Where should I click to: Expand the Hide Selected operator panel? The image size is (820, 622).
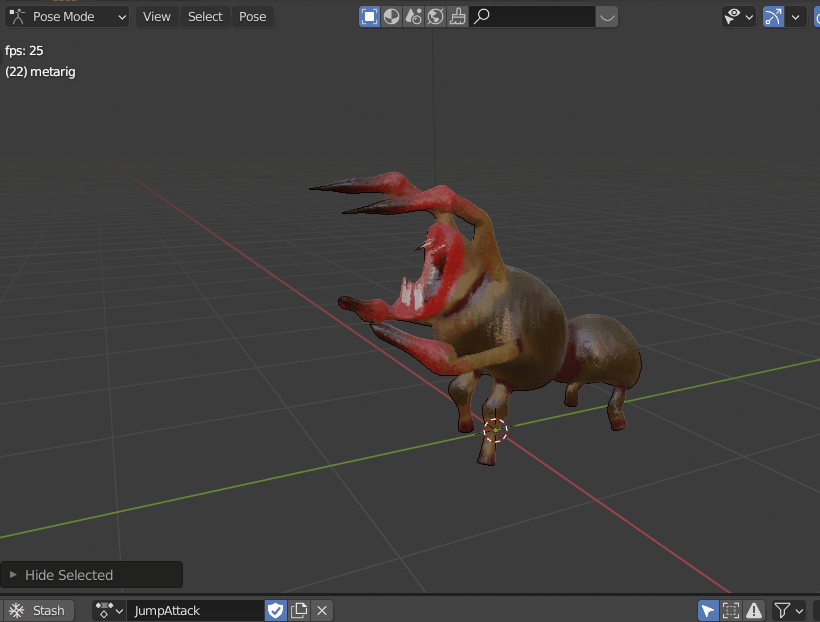pos(13,575)
